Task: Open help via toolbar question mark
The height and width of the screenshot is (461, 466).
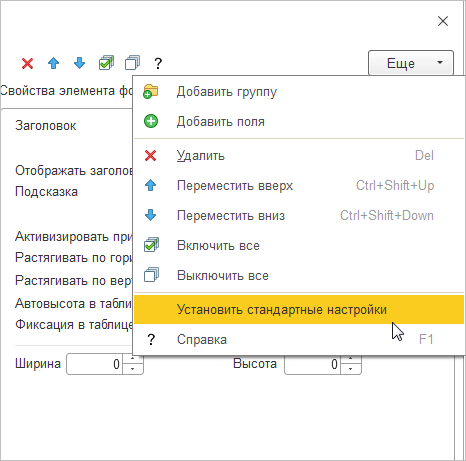Action: click(158, 63)
